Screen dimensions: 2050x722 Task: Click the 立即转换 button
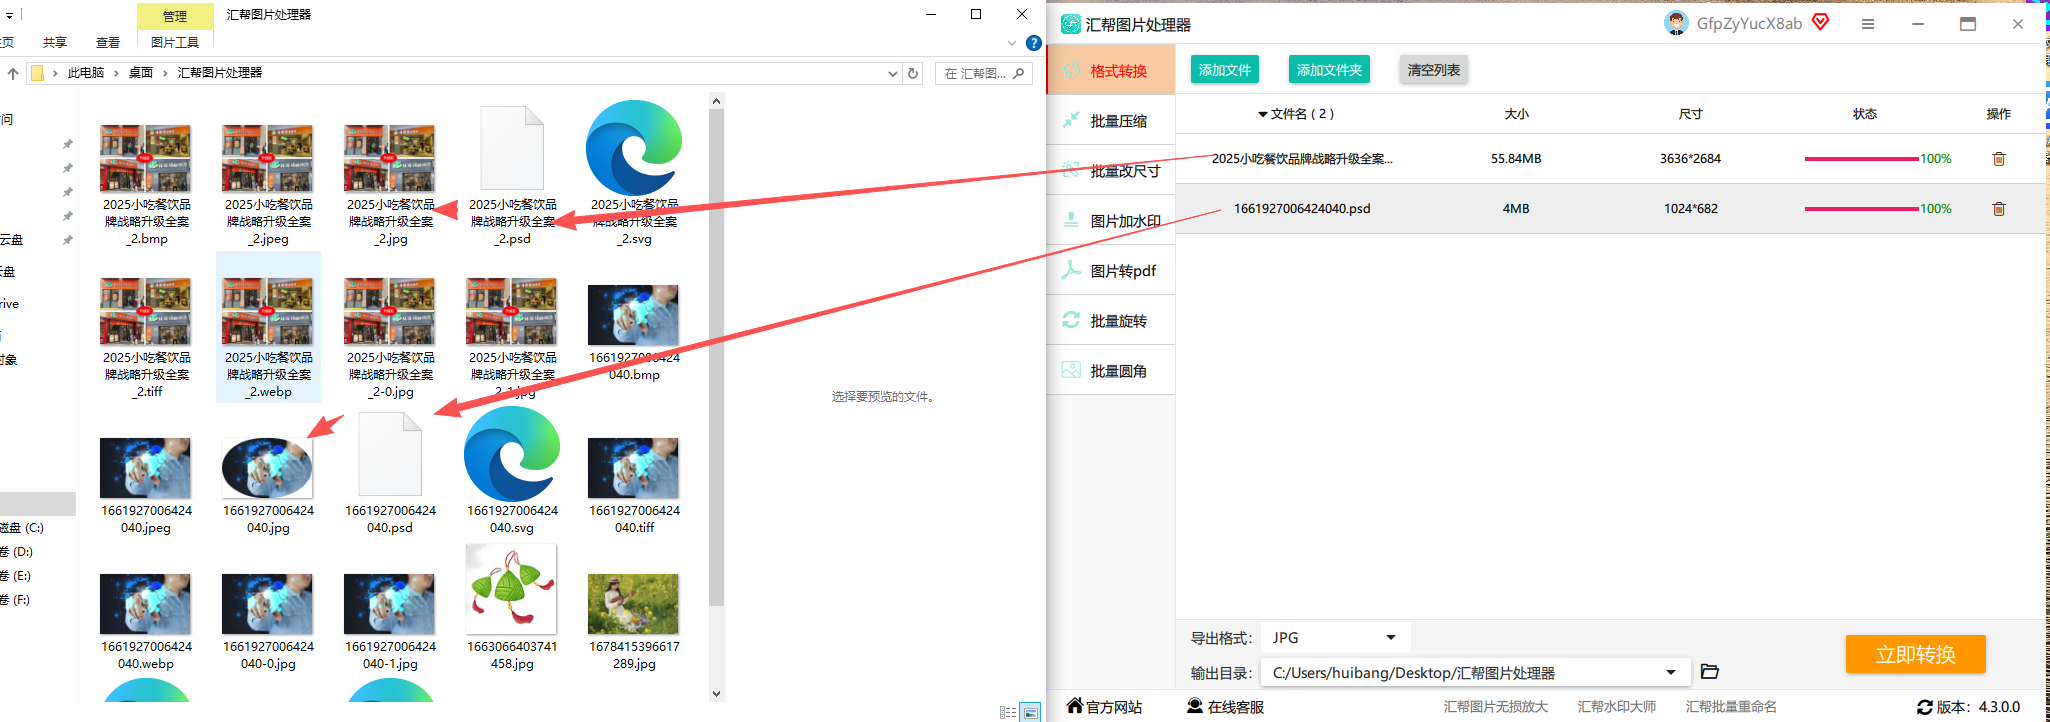click(1915, 655)
